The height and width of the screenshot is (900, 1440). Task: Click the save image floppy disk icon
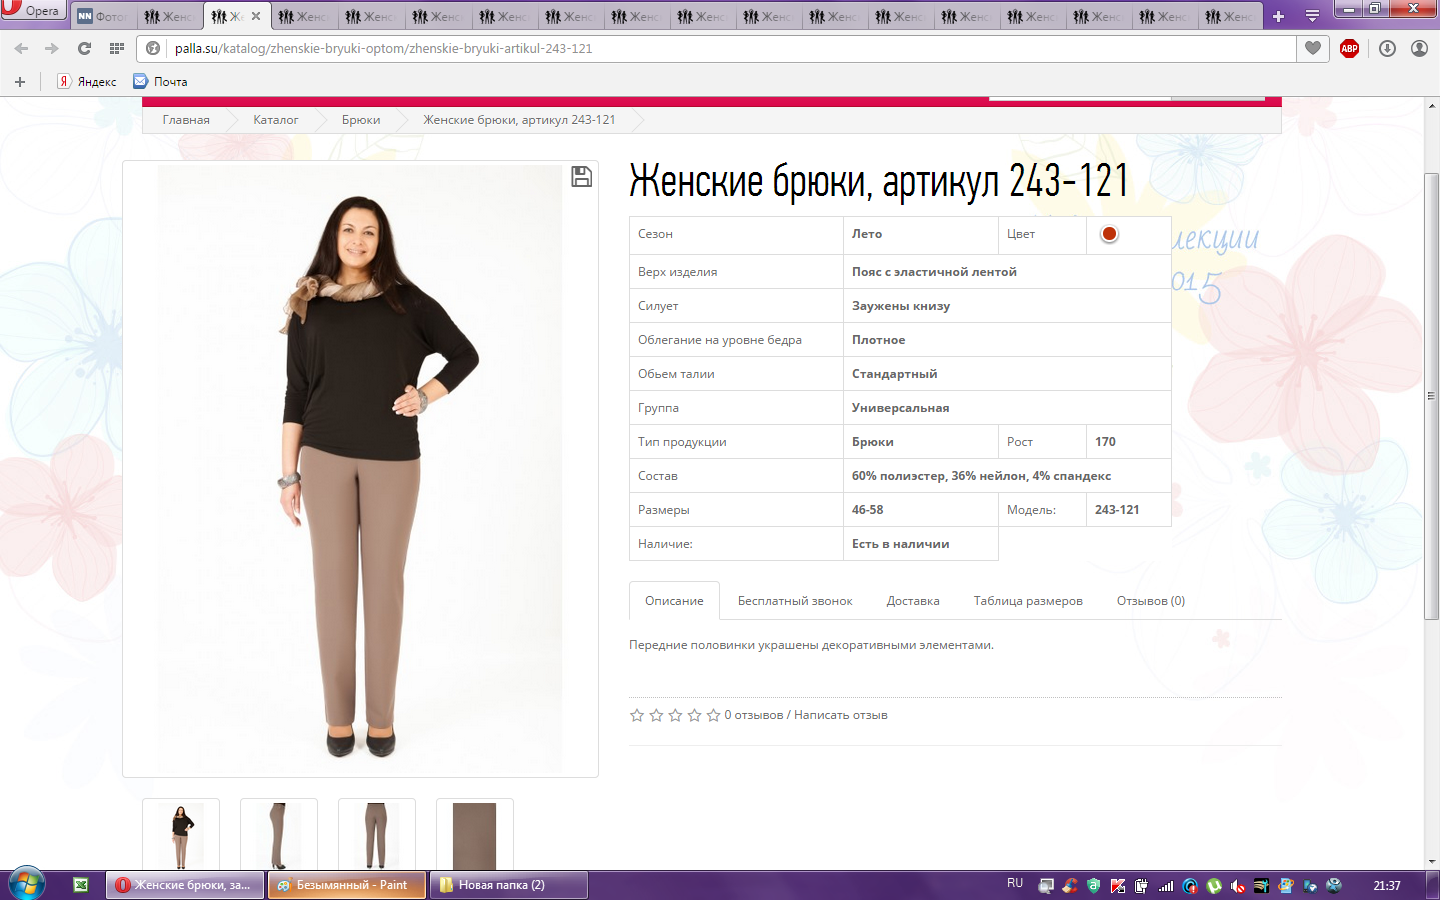(581, 177)
